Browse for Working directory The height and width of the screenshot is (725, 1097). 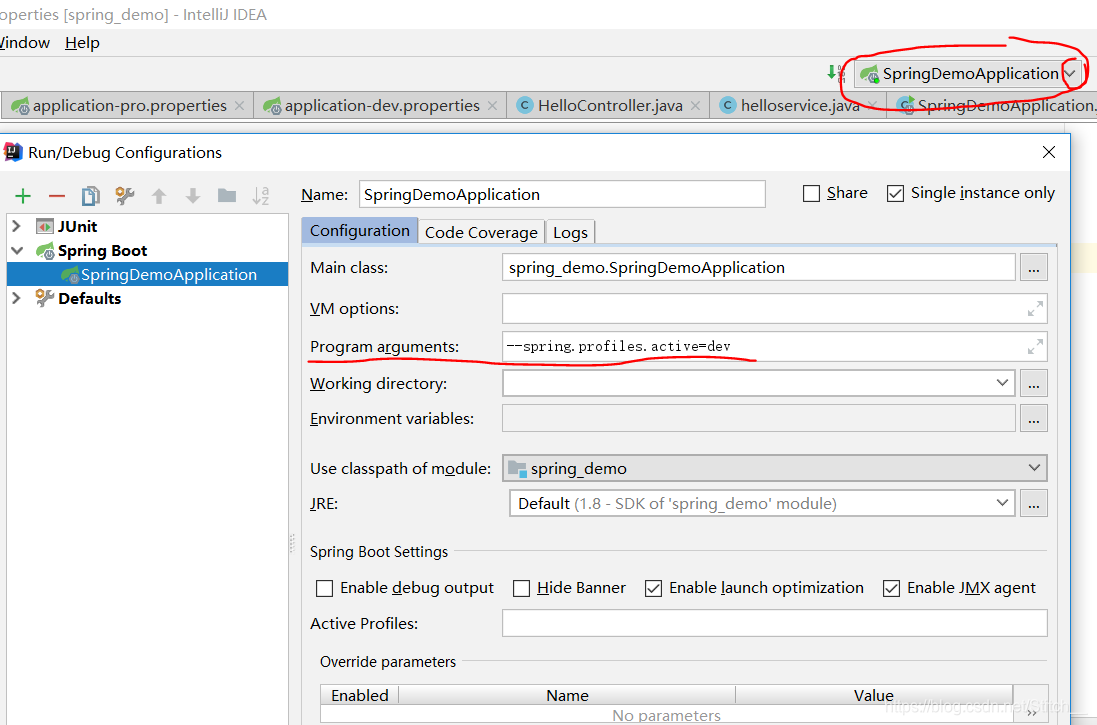(x=1033, y=383)
